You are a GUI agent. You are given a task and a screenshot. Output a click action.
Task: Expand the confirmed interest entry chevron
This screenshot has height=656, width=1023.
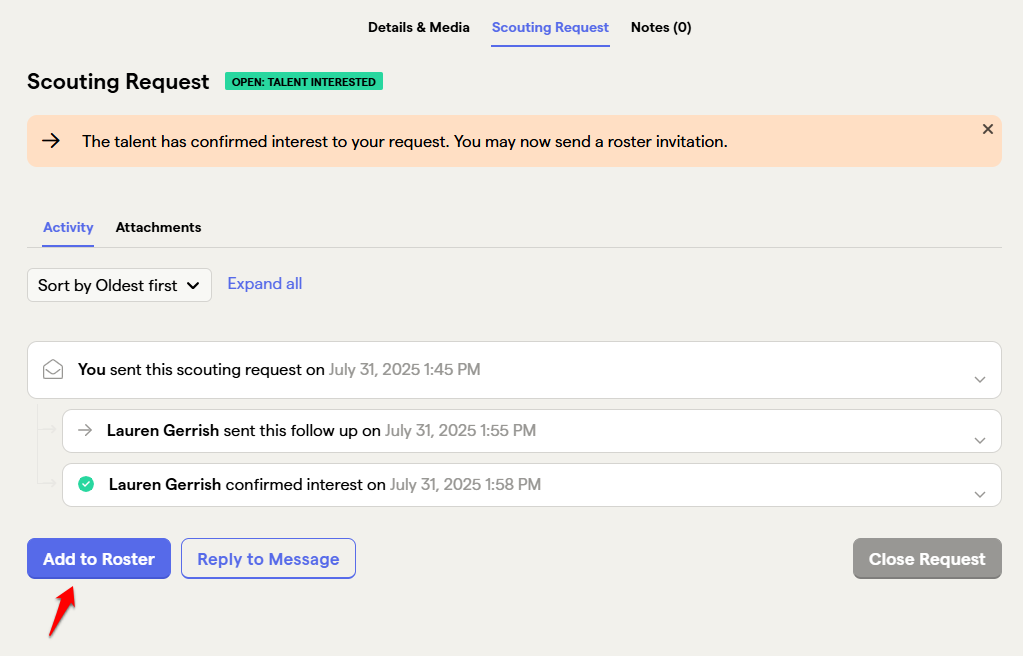[979, 494]
